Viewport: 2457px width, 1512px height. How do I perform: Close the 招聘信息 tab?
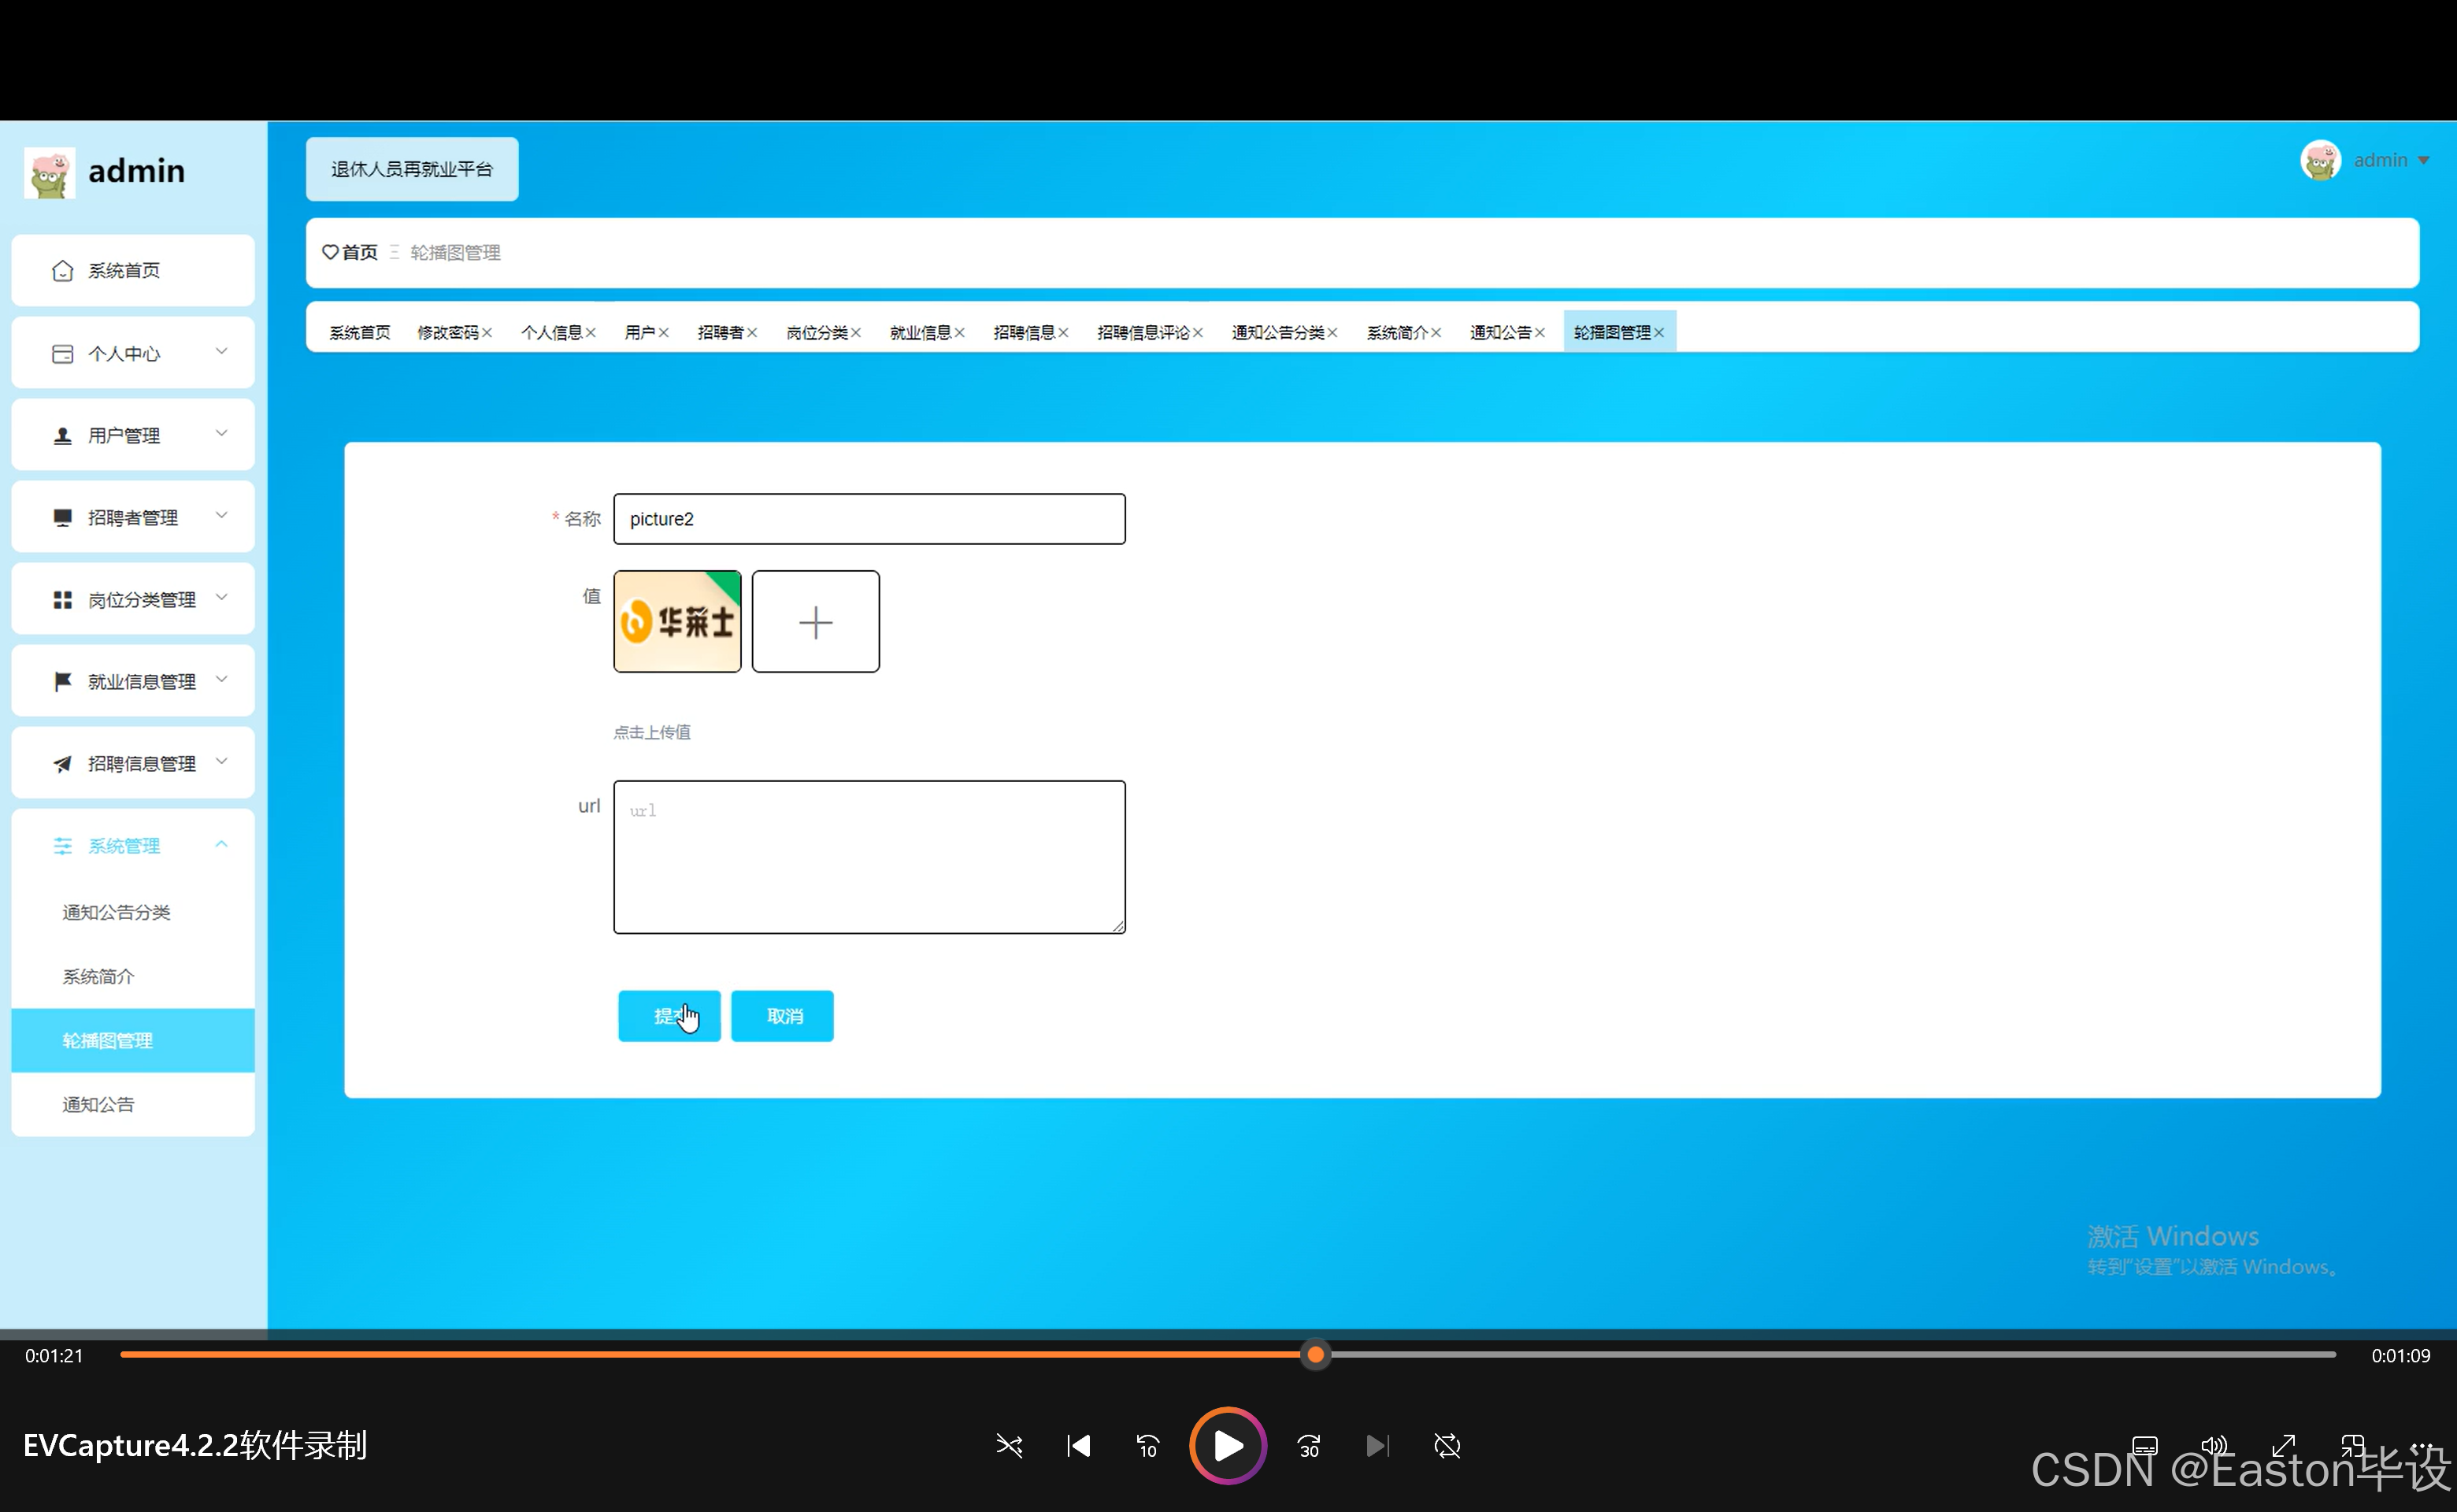pos(1063,333)
